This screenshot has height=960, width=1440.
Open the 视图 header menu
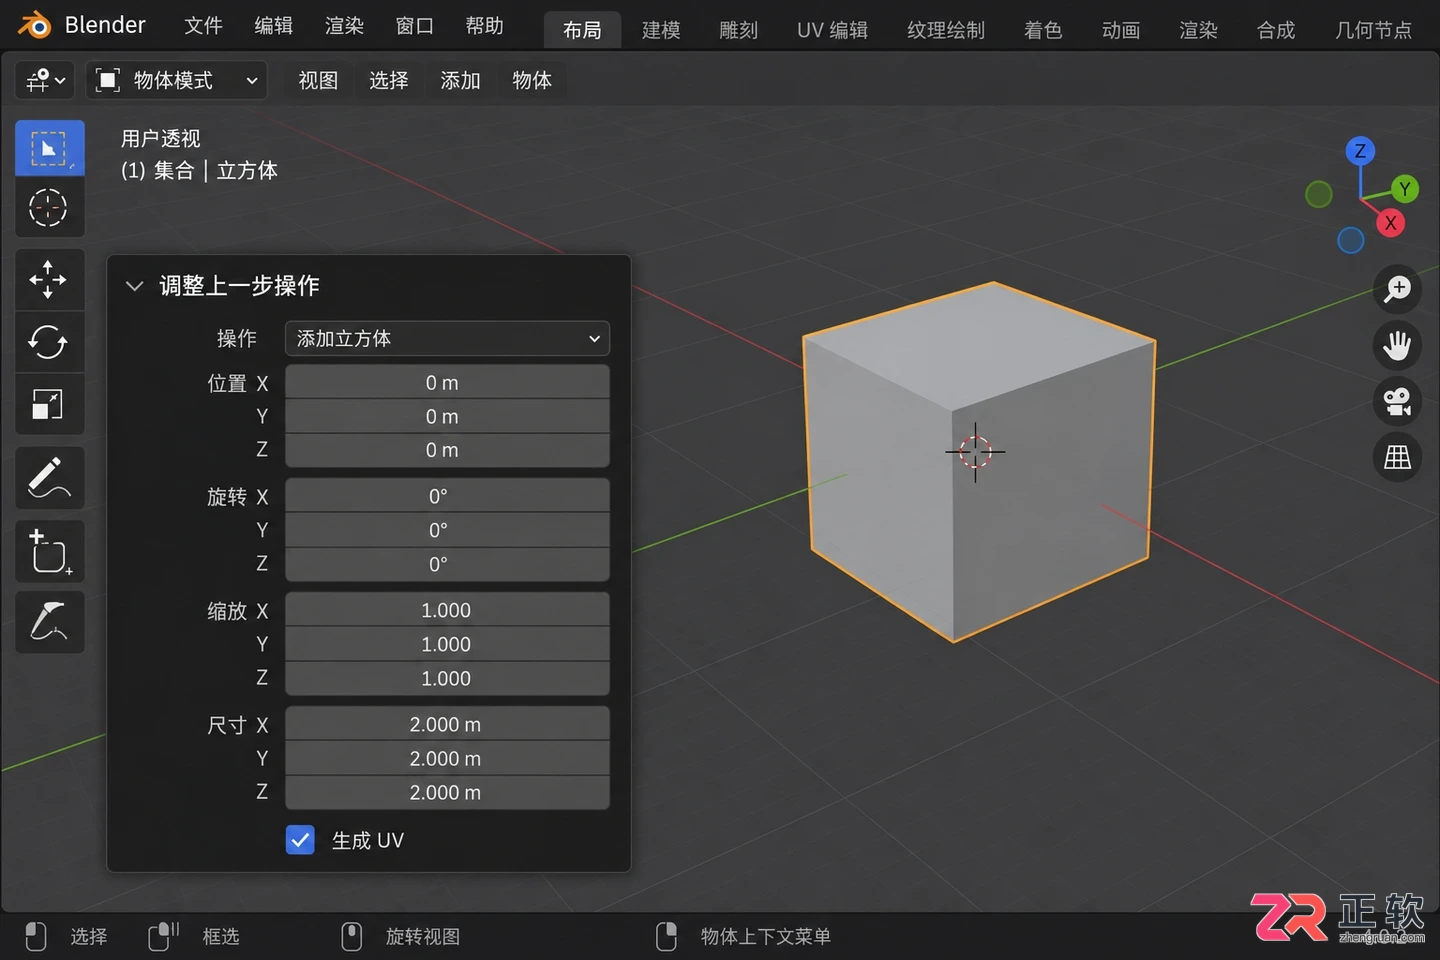tap(318, 80)
